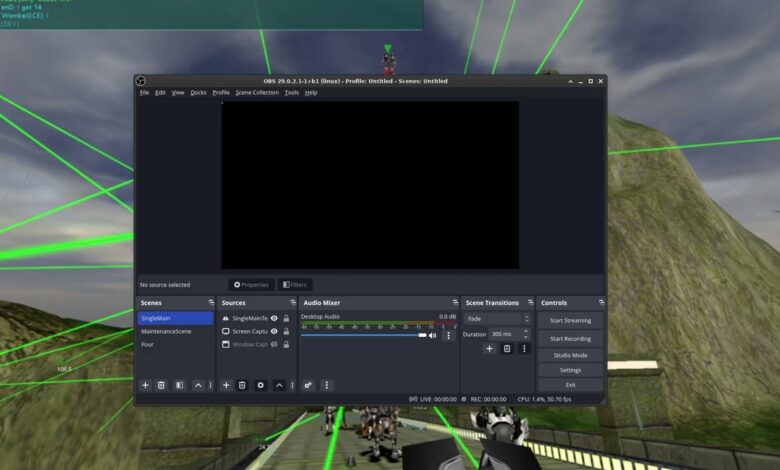
Task: Mute Desktop Audio with the speaker icon
Action: 433,336
